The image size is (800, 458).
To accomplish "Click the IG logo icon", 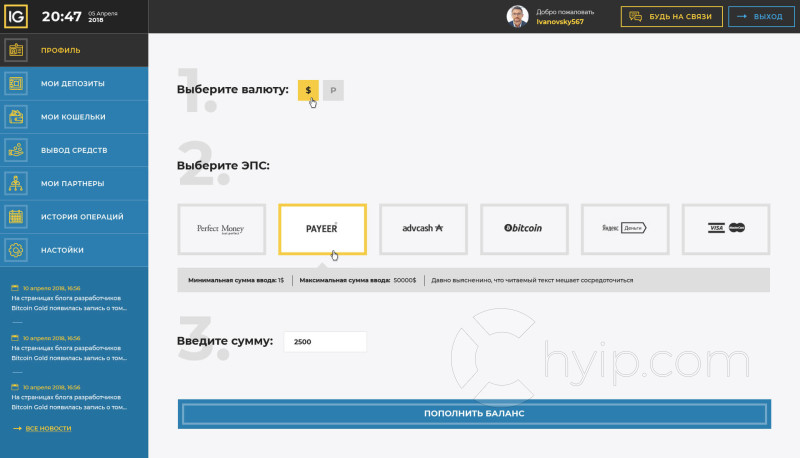I will 16,16.
